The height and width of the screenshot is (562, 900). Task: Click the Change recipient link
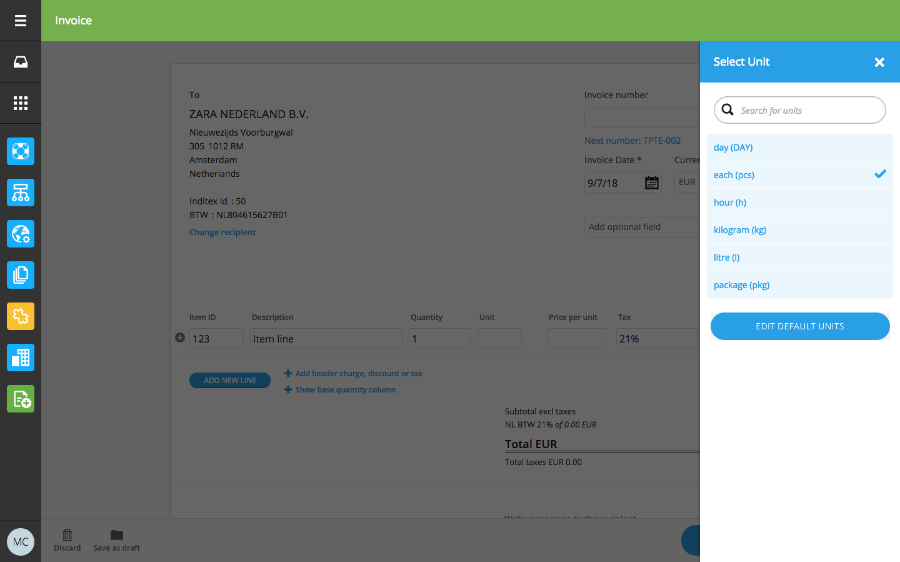(x=223, y=232)
